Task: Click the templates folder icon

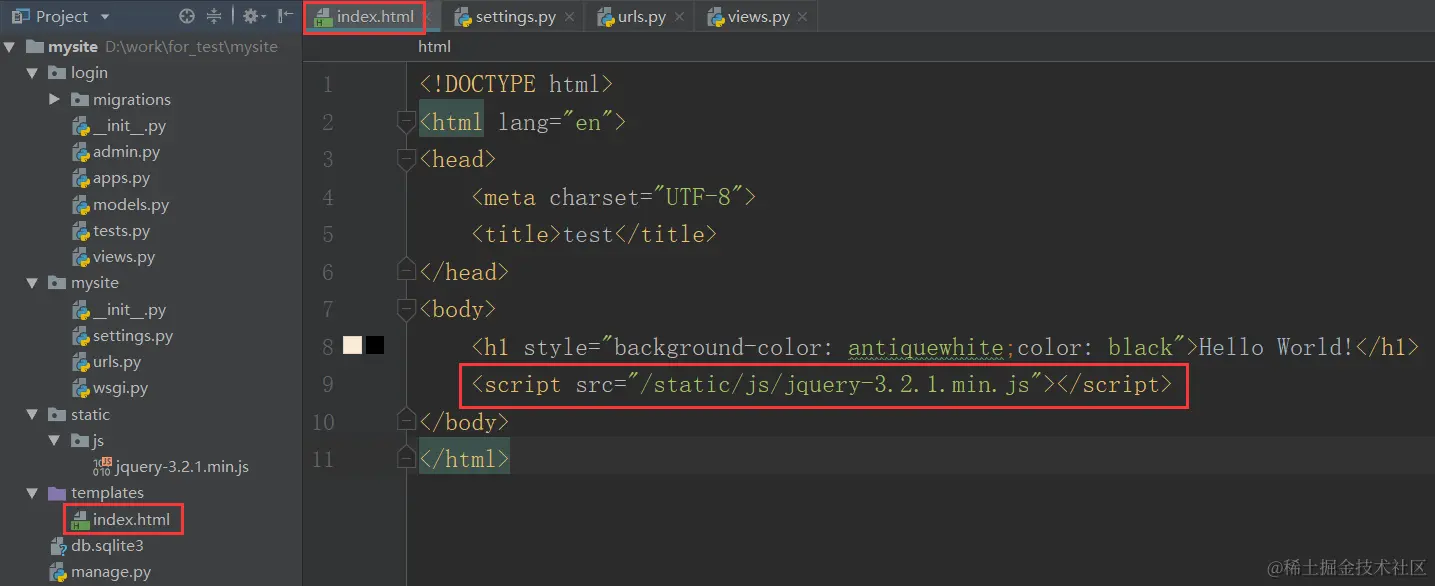Action: pyautogui.click(x=58, y=493)
